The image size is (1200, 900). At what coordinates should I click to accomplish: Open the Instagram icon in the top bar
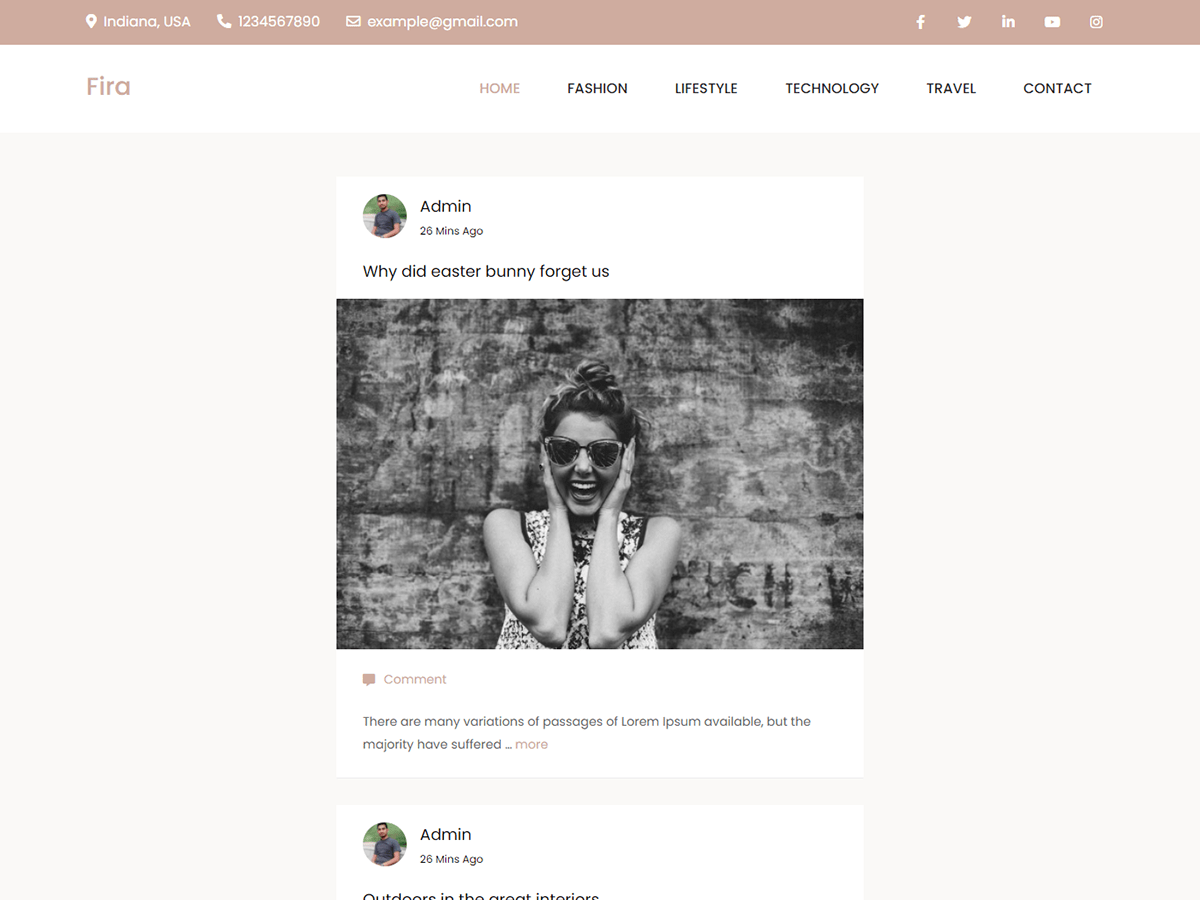pos(1096,21)
